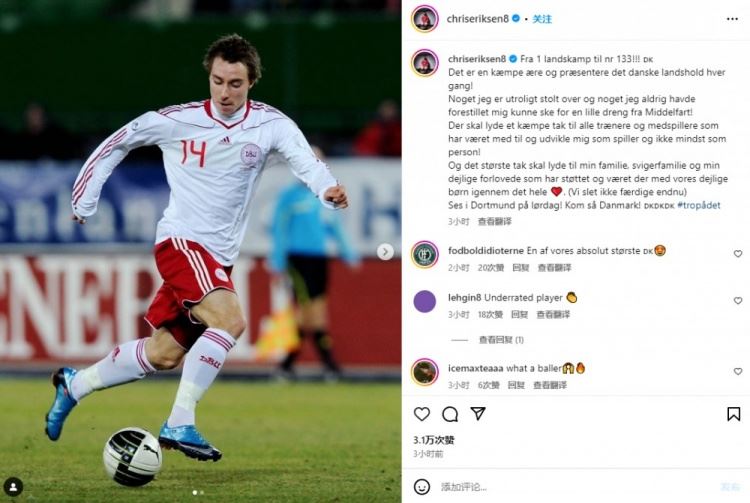Open the emoji picker smiley icon
This screenshot has width=750, height=503.
pyautogui.click(x=421, y=487)
